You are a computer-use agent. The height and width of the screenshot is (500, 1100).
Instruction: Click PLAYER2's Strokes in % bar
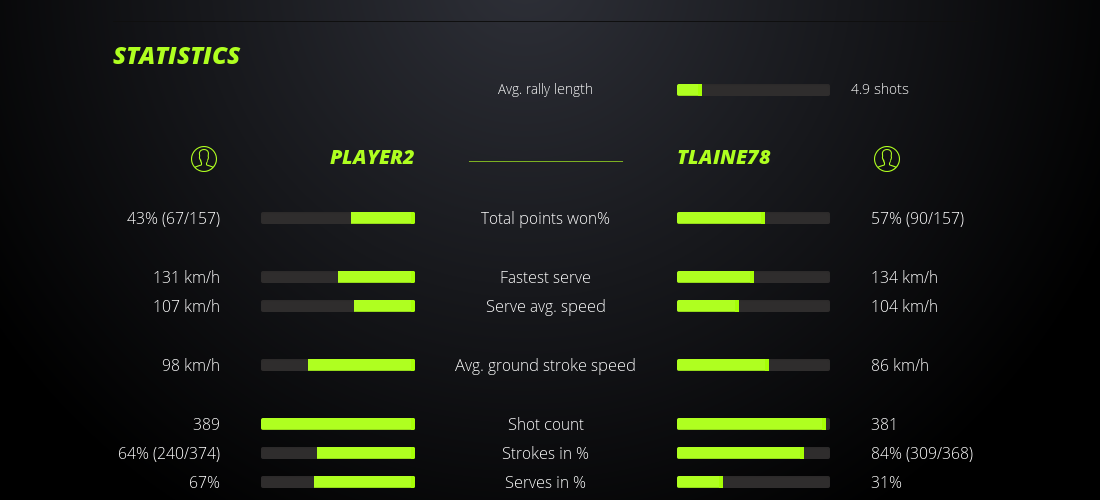[338, 453]
